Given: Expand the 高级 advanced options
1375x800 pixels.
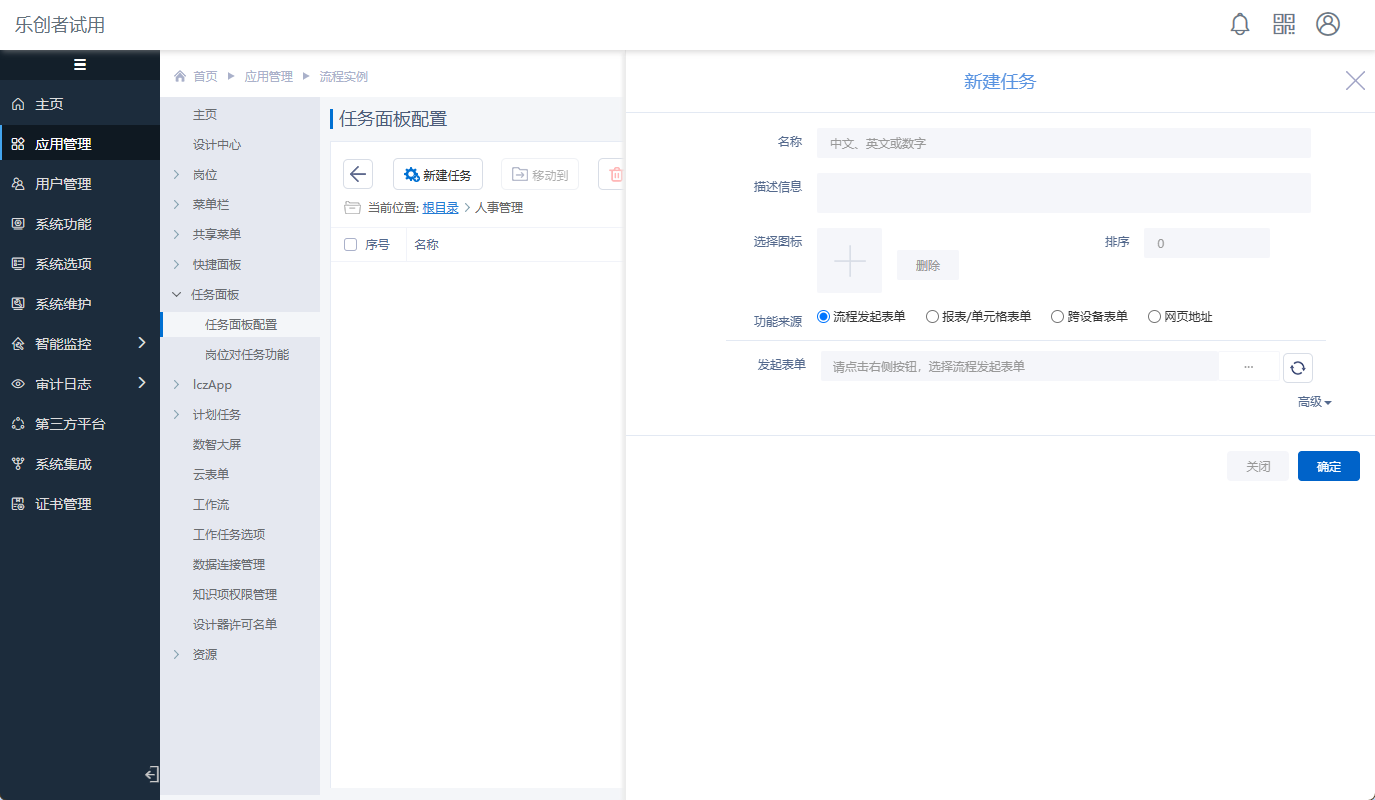Looking at the screenshot, I should [1314, 402].
